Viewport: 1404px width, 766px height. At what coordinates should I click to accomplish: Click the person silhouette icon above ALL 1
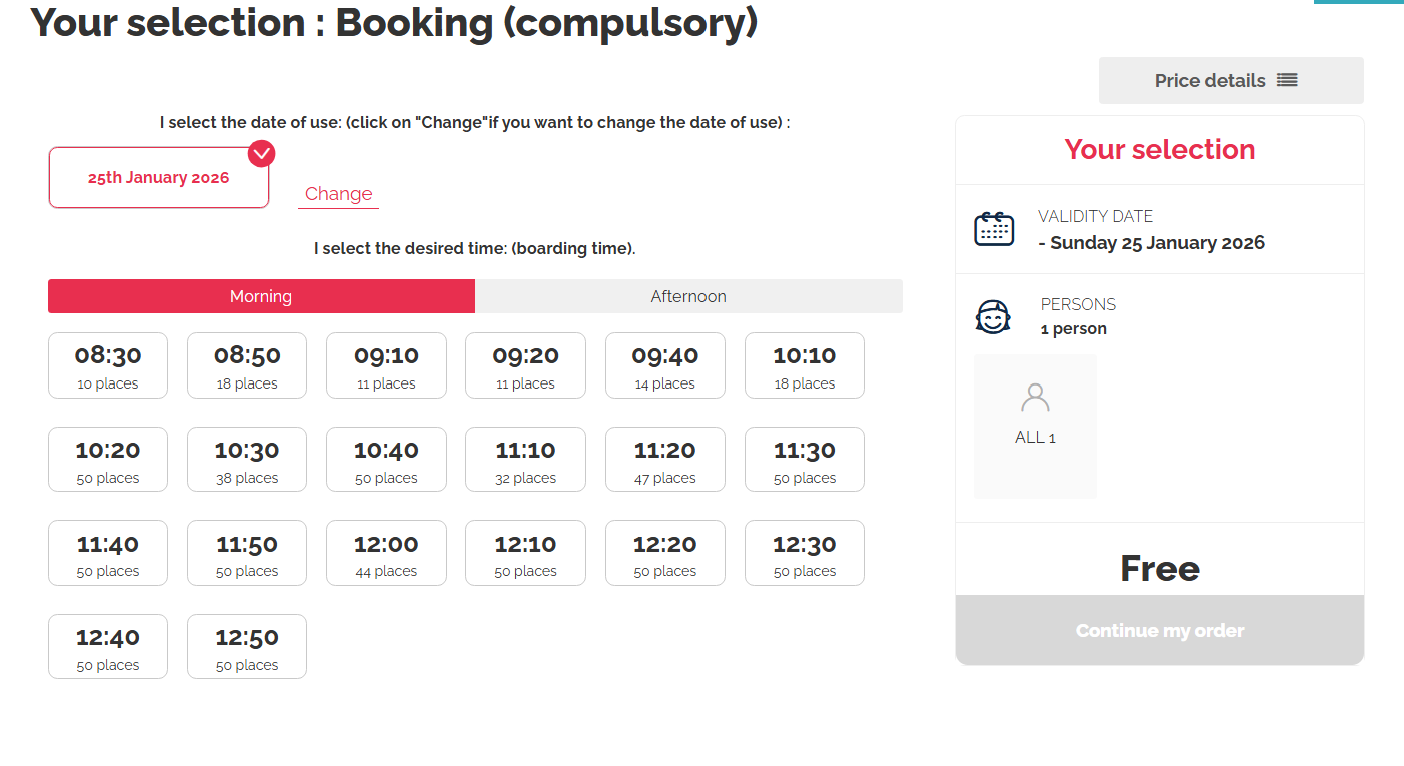tap(1035, 398)
